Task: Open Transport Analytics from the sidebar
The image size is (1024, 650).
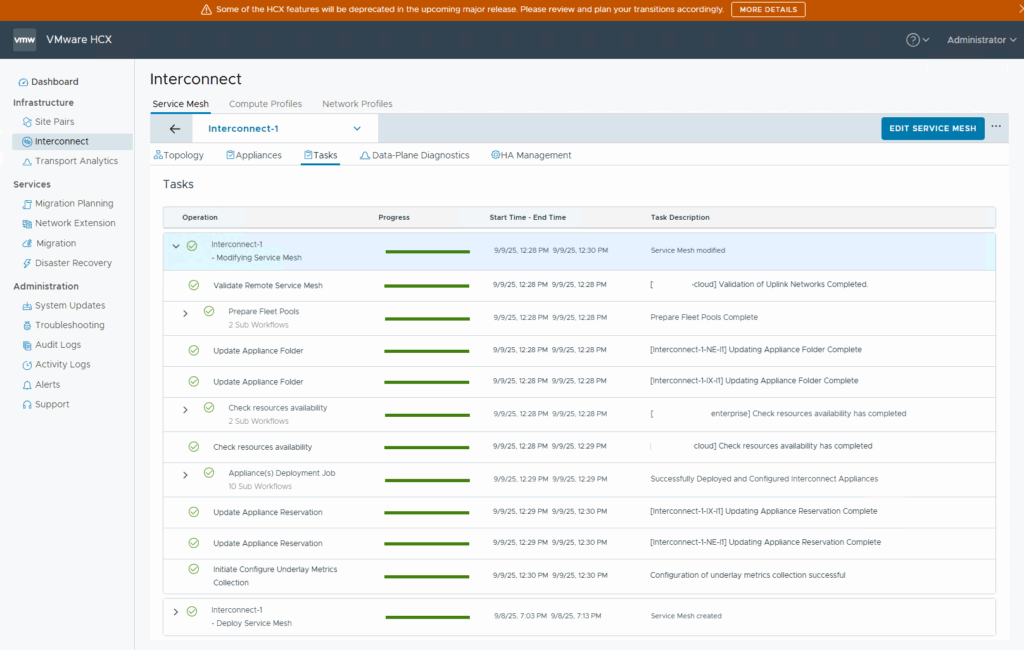Action: pyautogui.click(x=75, y=161)
